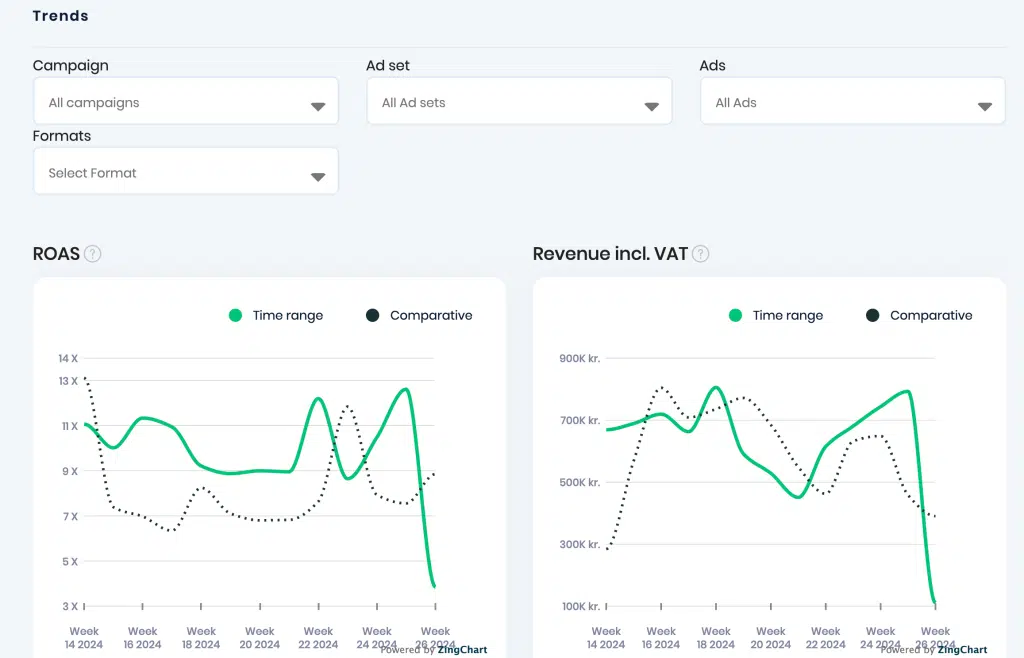This screenshot has width=1024, height=658.
Task: Open the ROAS help question-mark icon
Action: pos(93,253)
